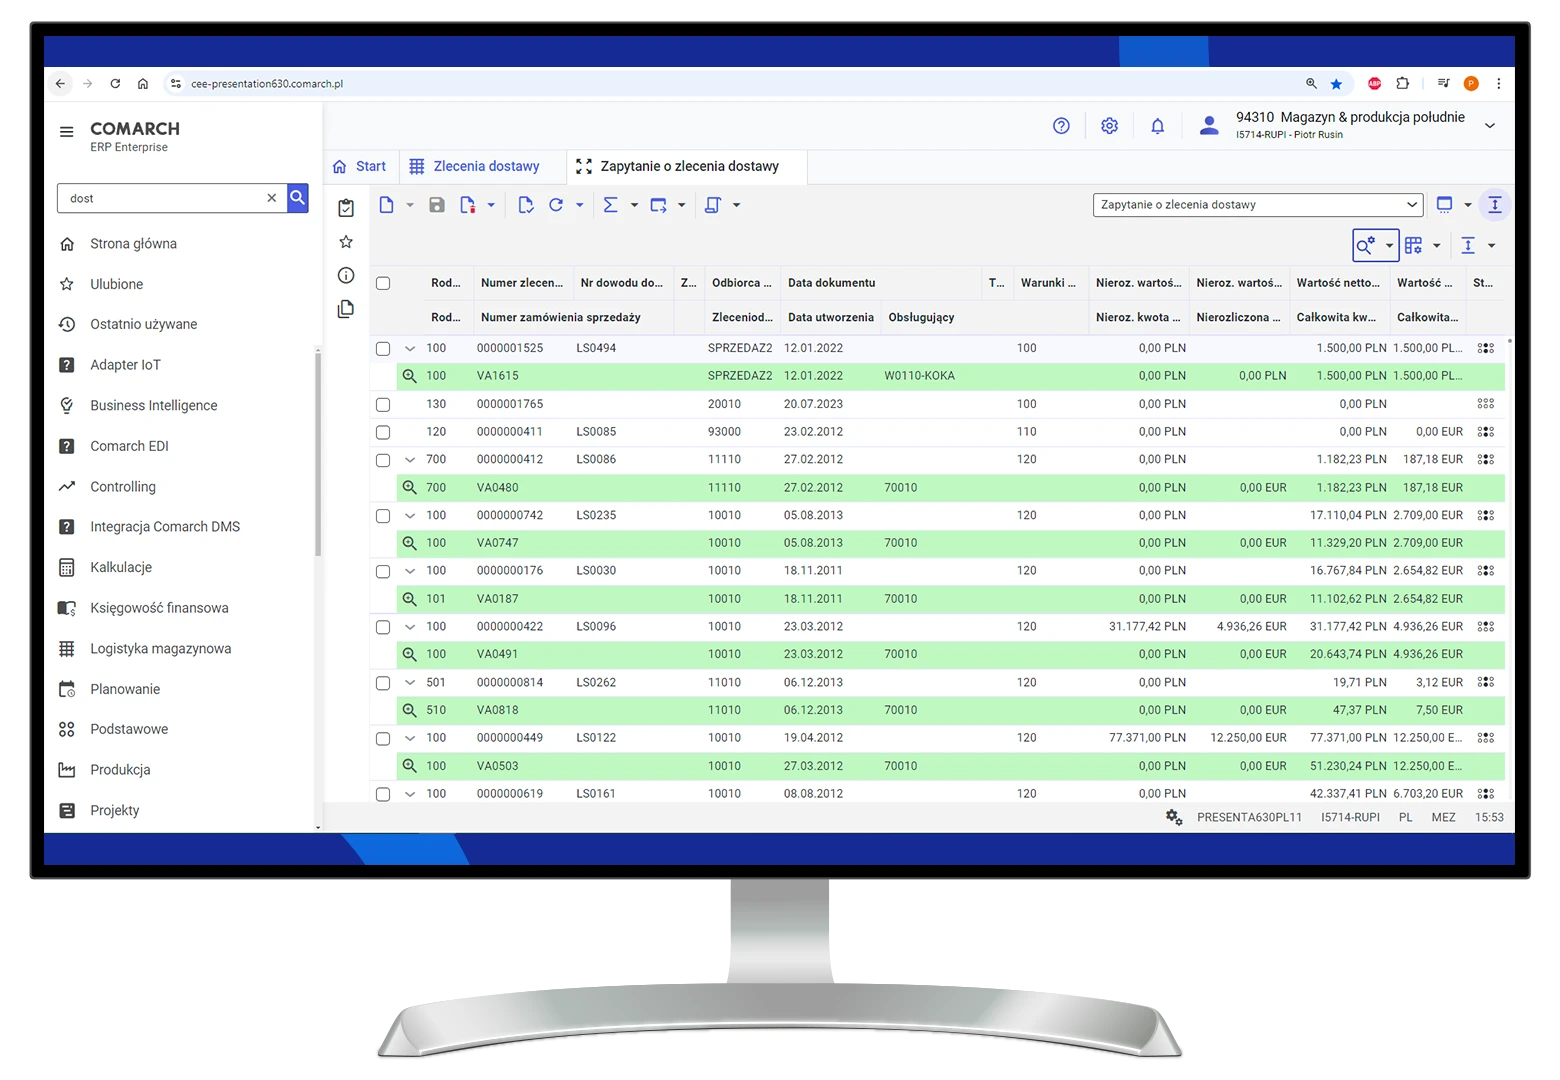This screenshot has width=1560, height=1080.
Task: Check the row 0000001525 checkbox
Action: tap(383, 349)
